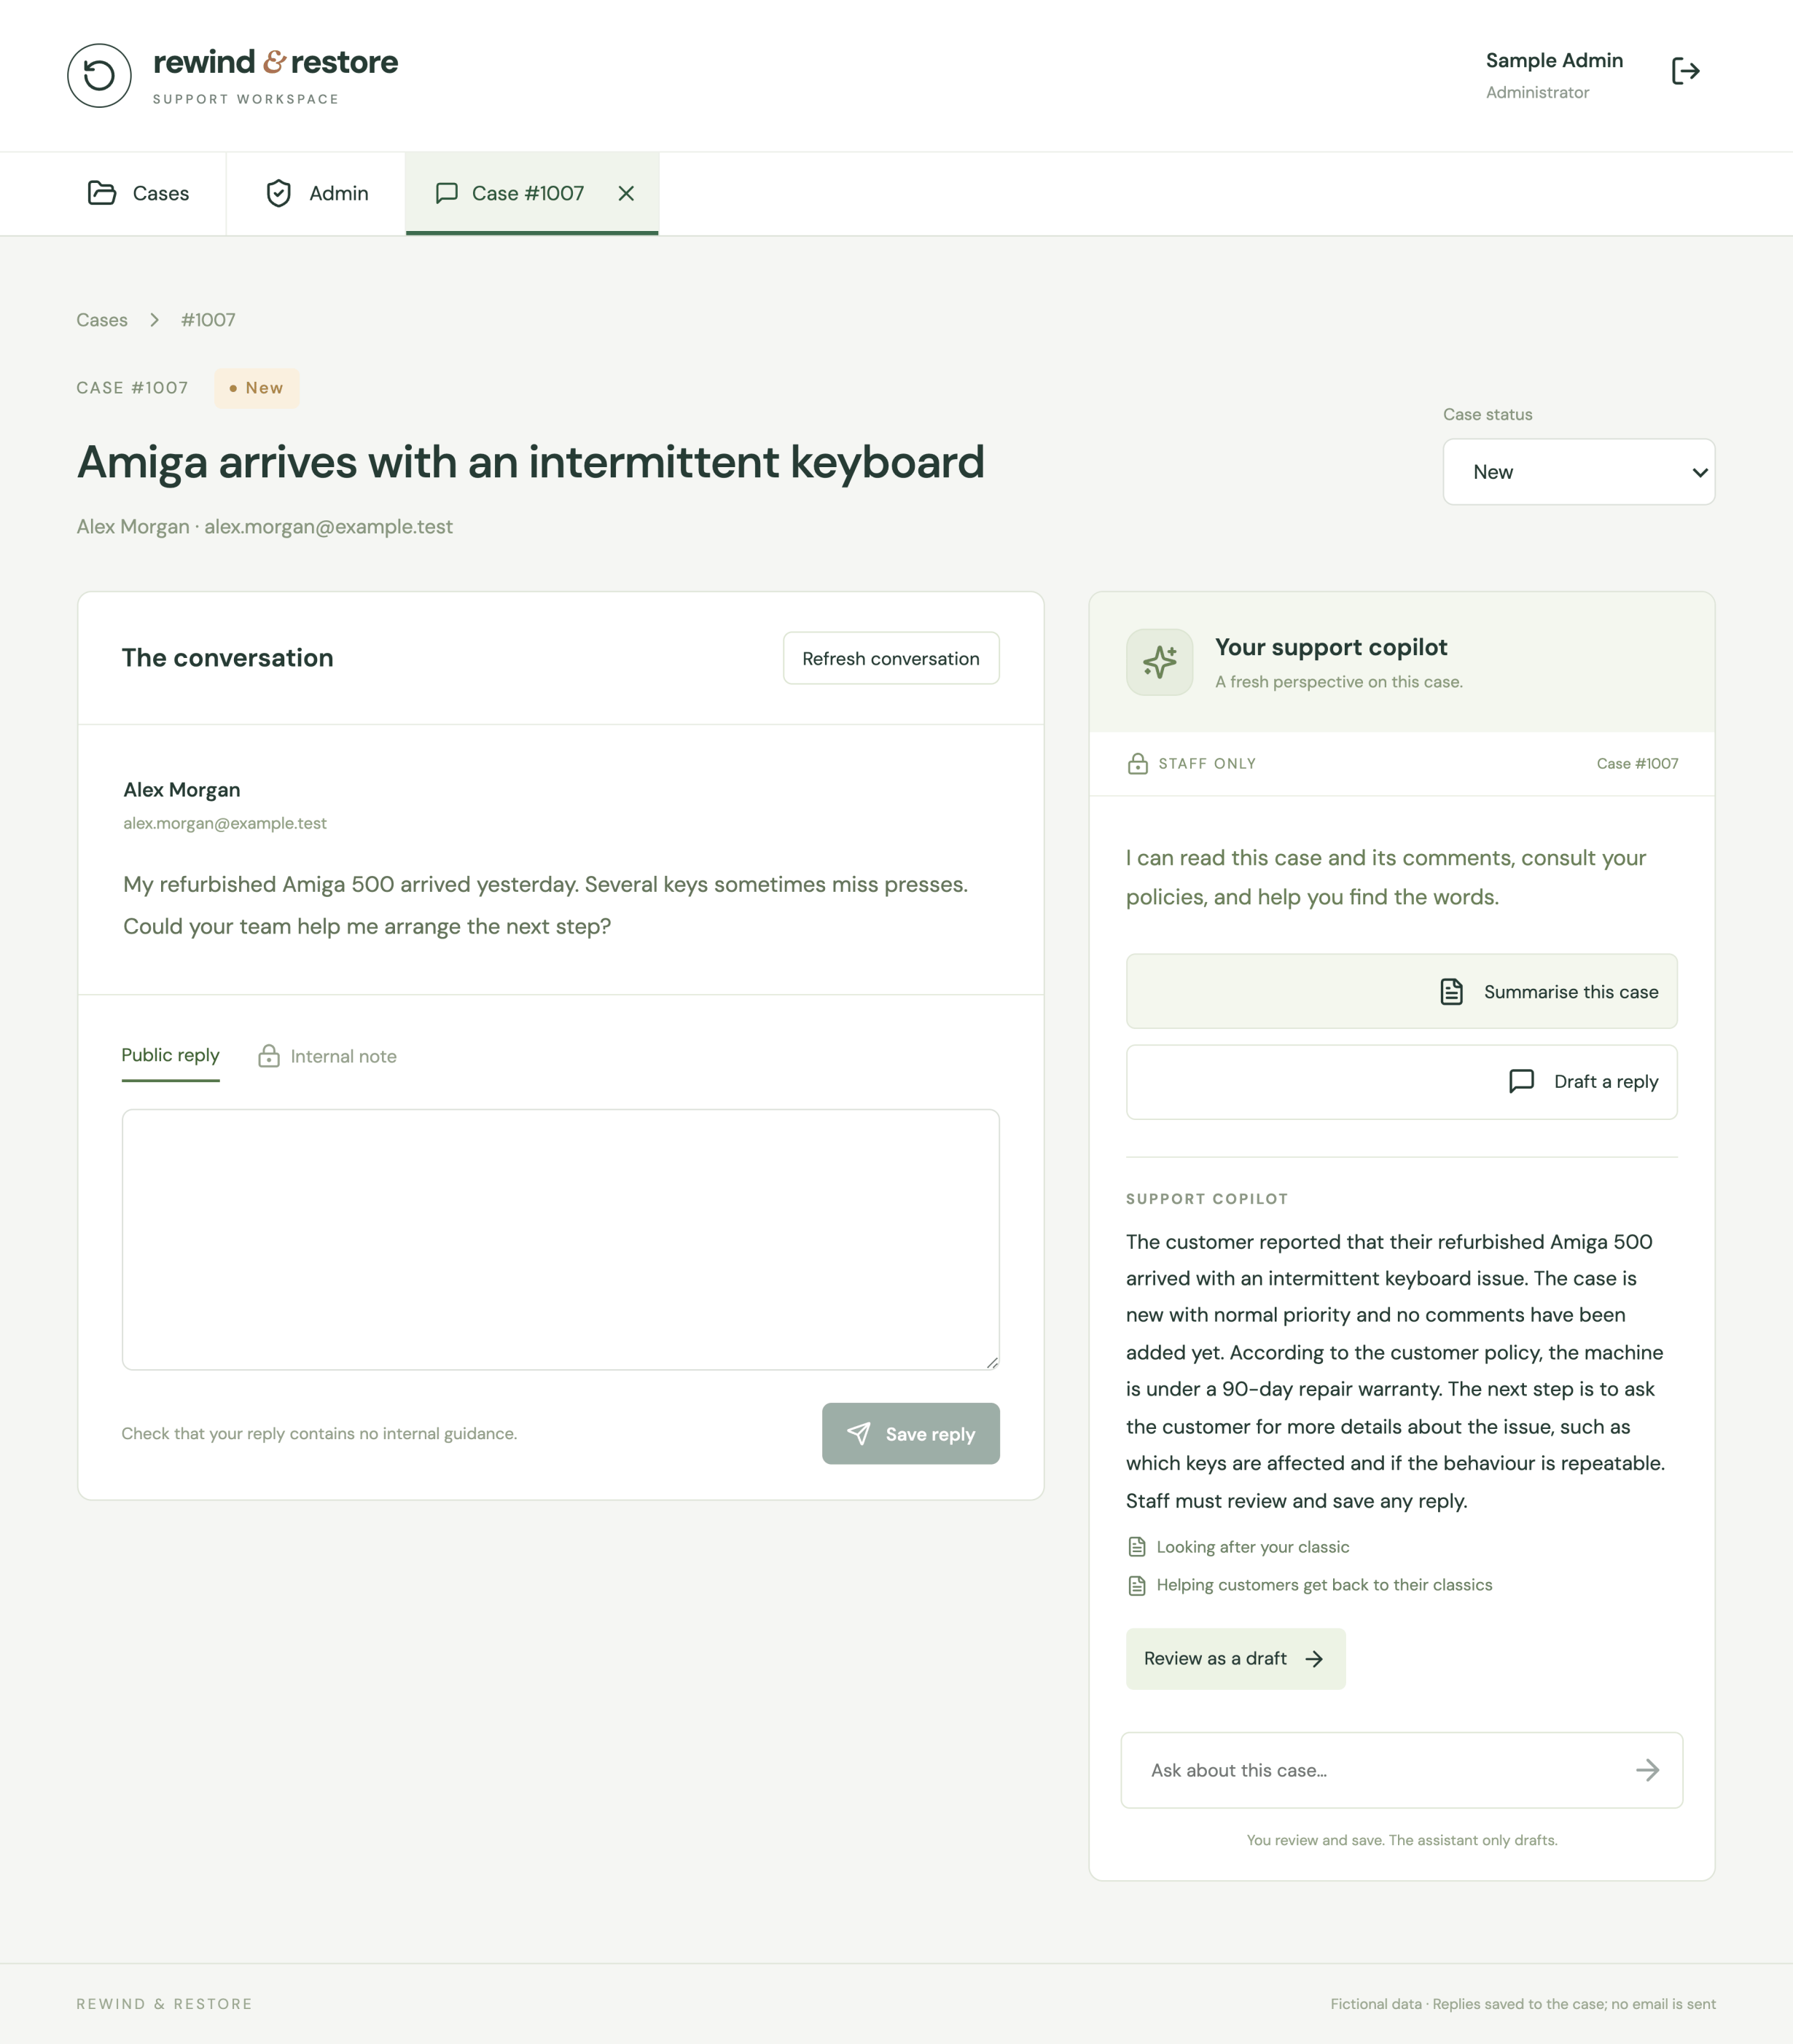
Task: Click the Alex Morgan sender name in the conversation
Action: [182, 790]
